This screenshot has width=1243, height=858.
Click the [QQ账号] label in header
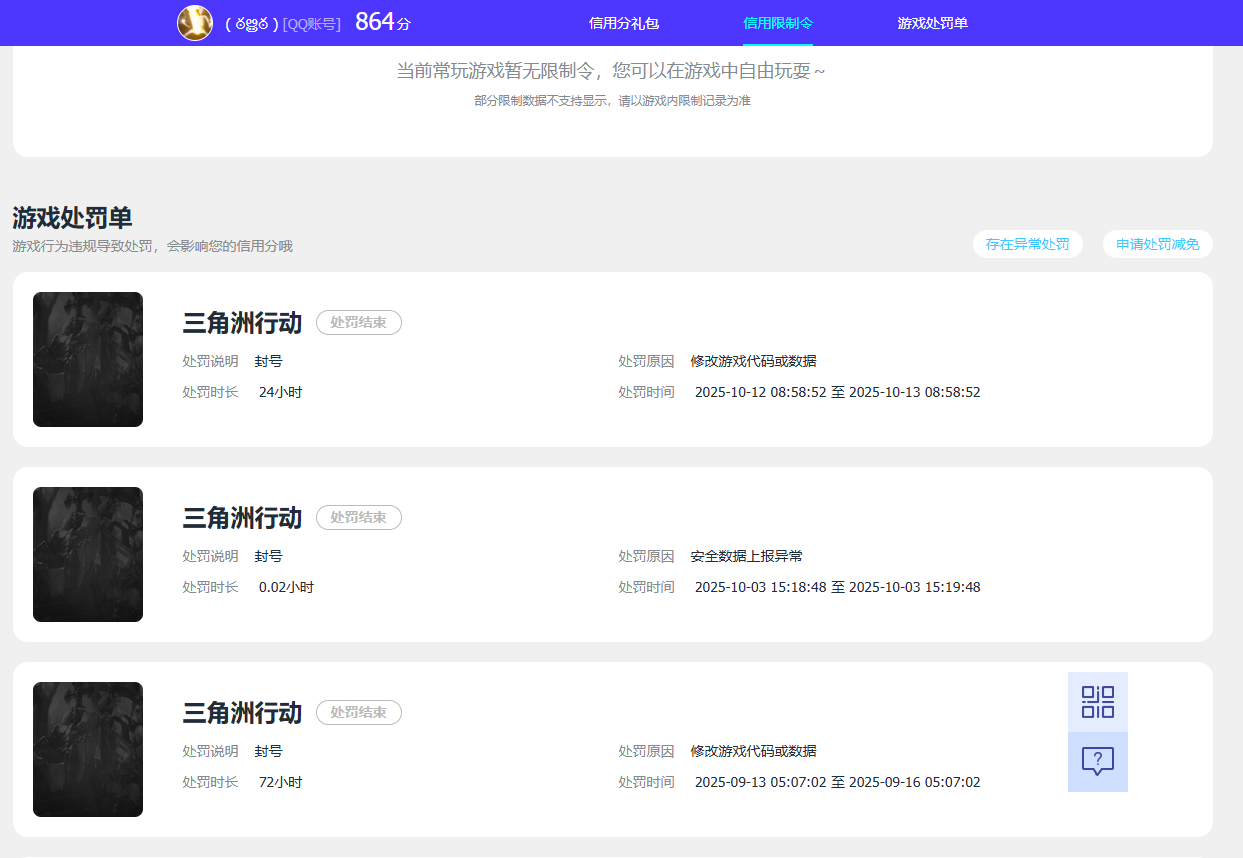pos(312,23)
